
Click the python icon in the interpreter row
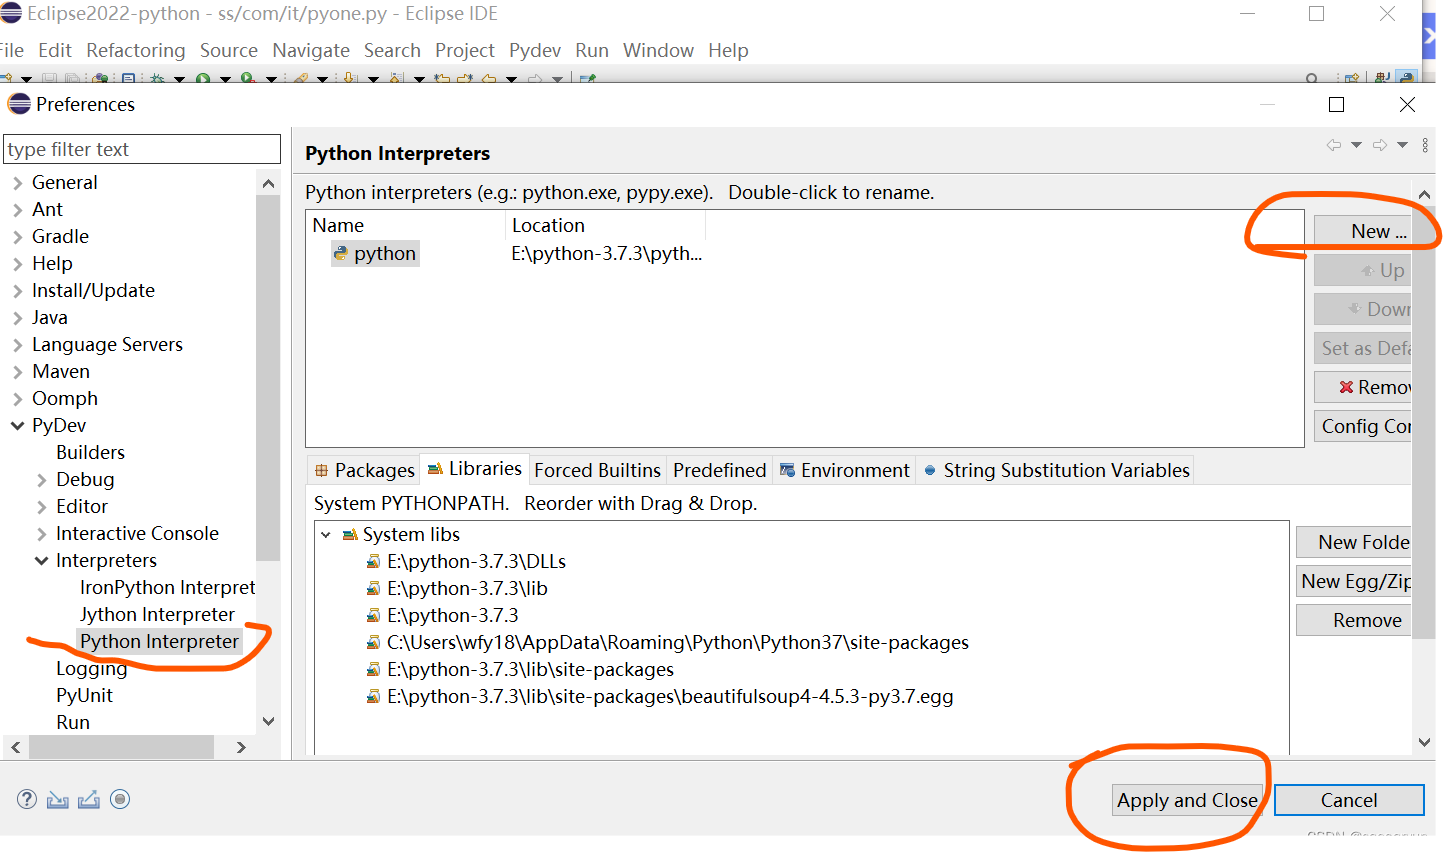point(341,253)
